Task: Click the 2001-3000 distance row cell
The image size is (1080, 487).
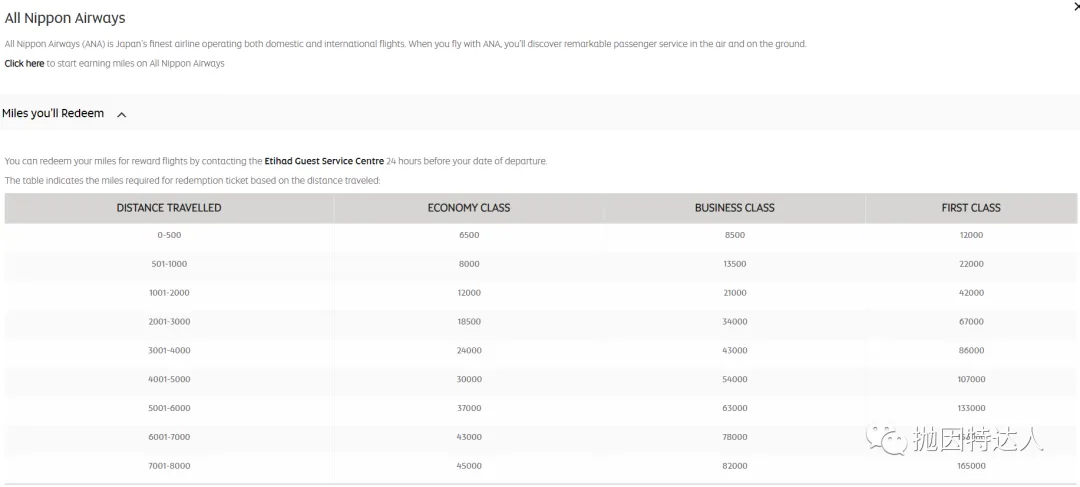Action: pyautogui.click(x=169, y=322)
